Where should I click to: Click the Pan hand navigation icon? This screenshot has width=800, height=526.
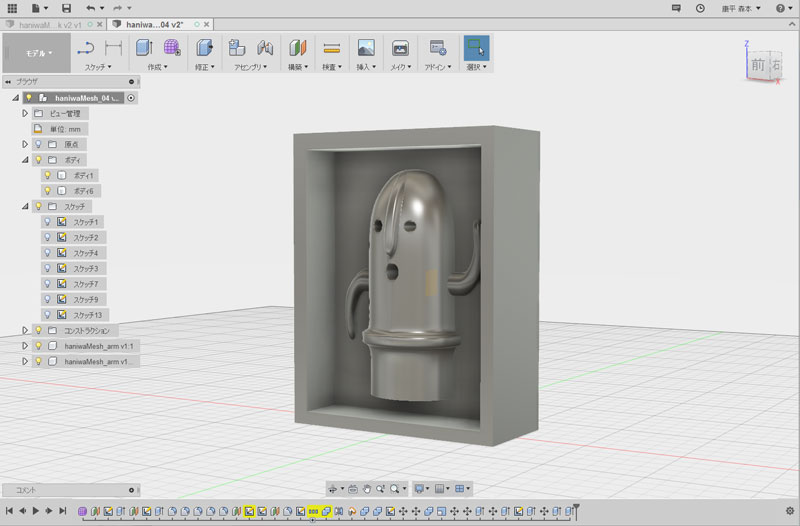366,489
